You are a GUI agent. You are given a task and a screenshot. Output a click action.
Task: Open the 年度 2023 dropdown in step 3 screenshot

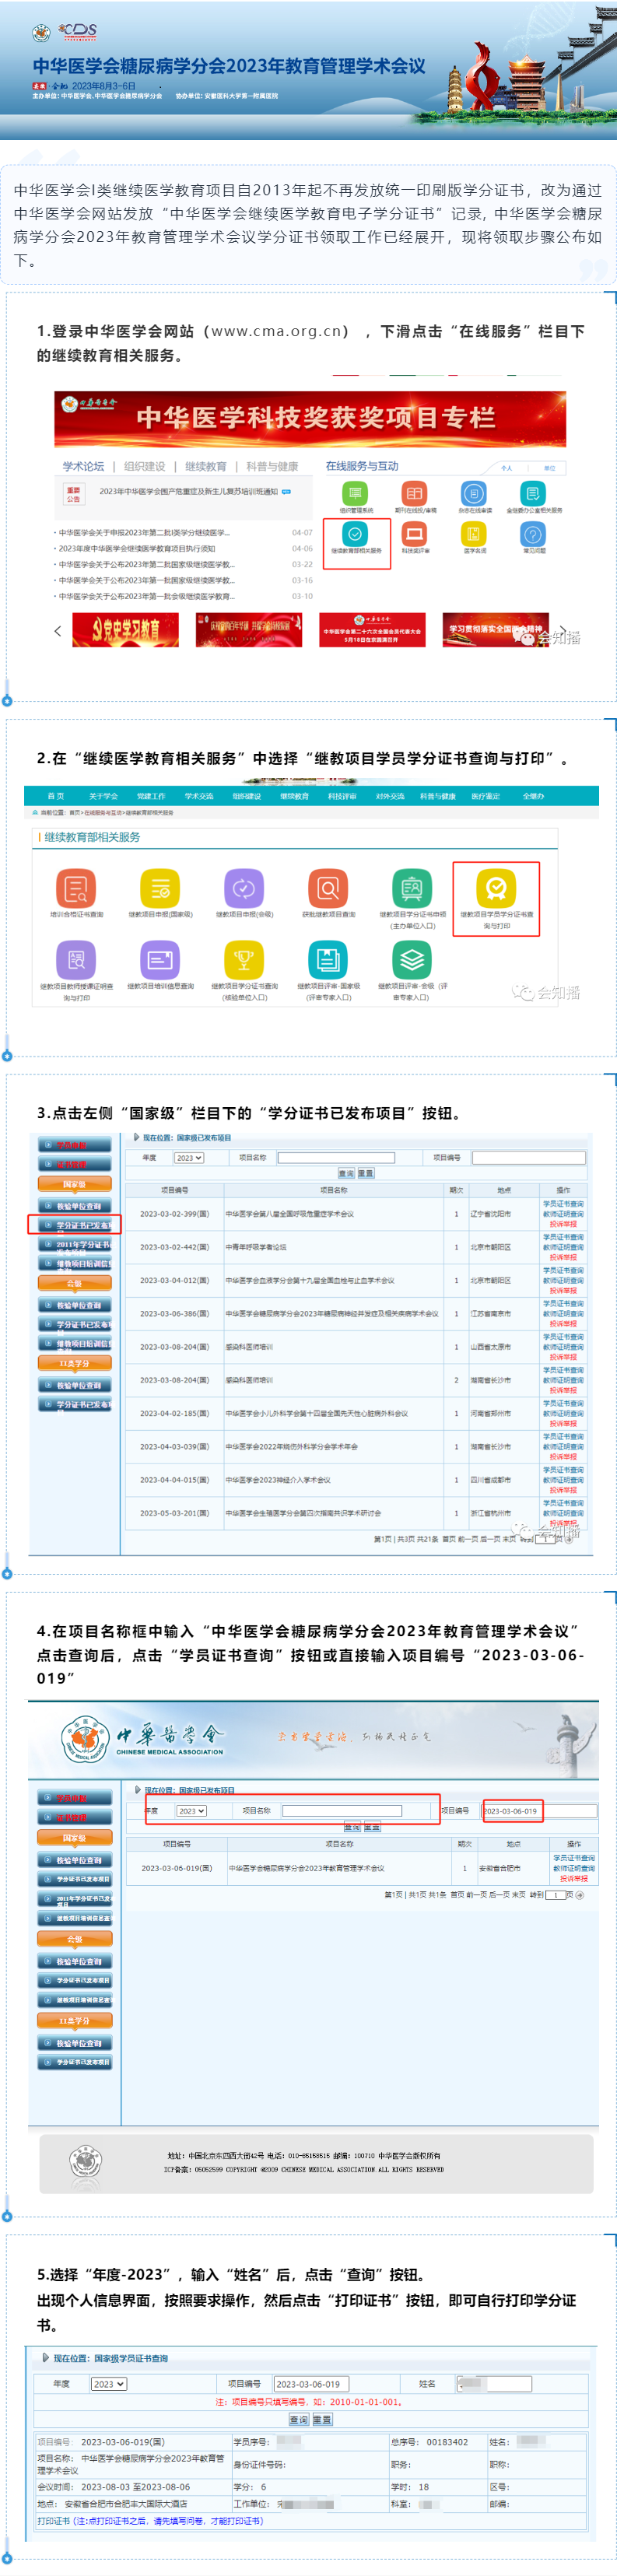189,1158
